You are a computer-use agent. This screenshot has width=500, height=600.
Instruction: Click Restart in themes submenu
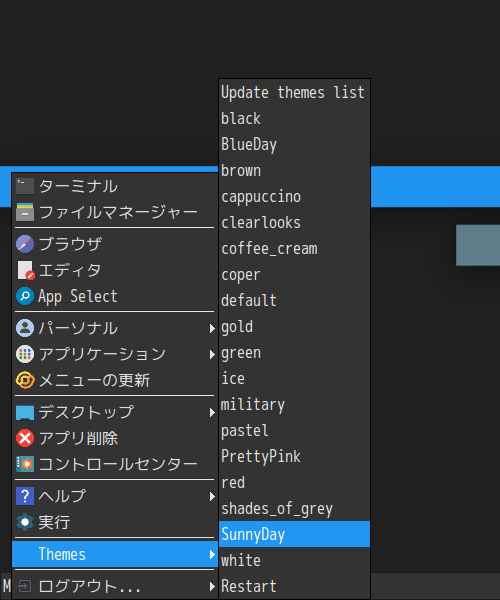(x=294, y=586)
